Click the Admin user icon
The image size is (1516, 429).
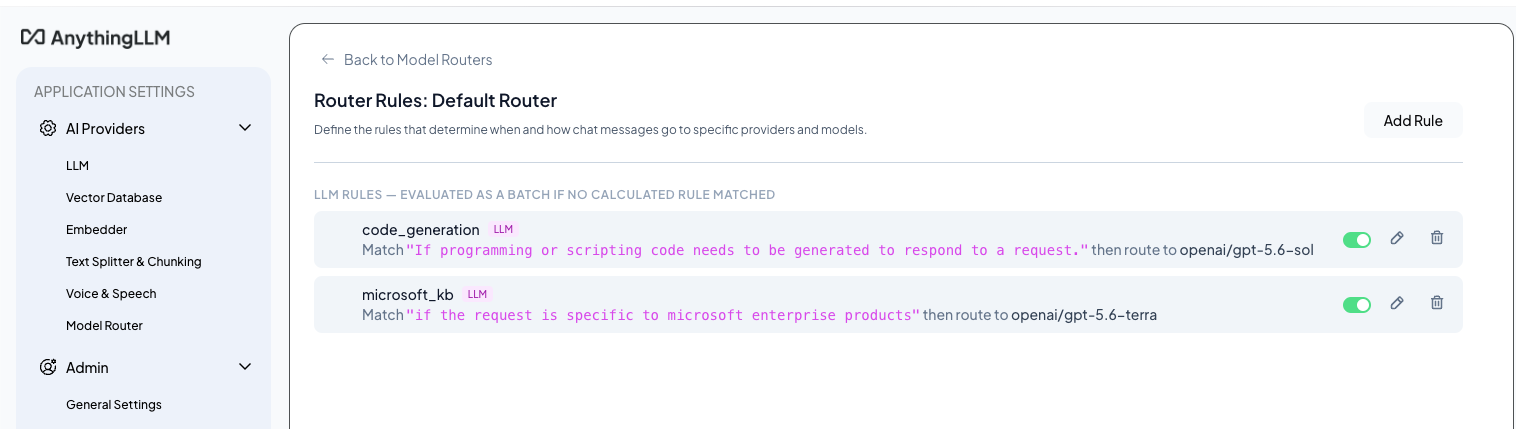(x=47, y=367)
